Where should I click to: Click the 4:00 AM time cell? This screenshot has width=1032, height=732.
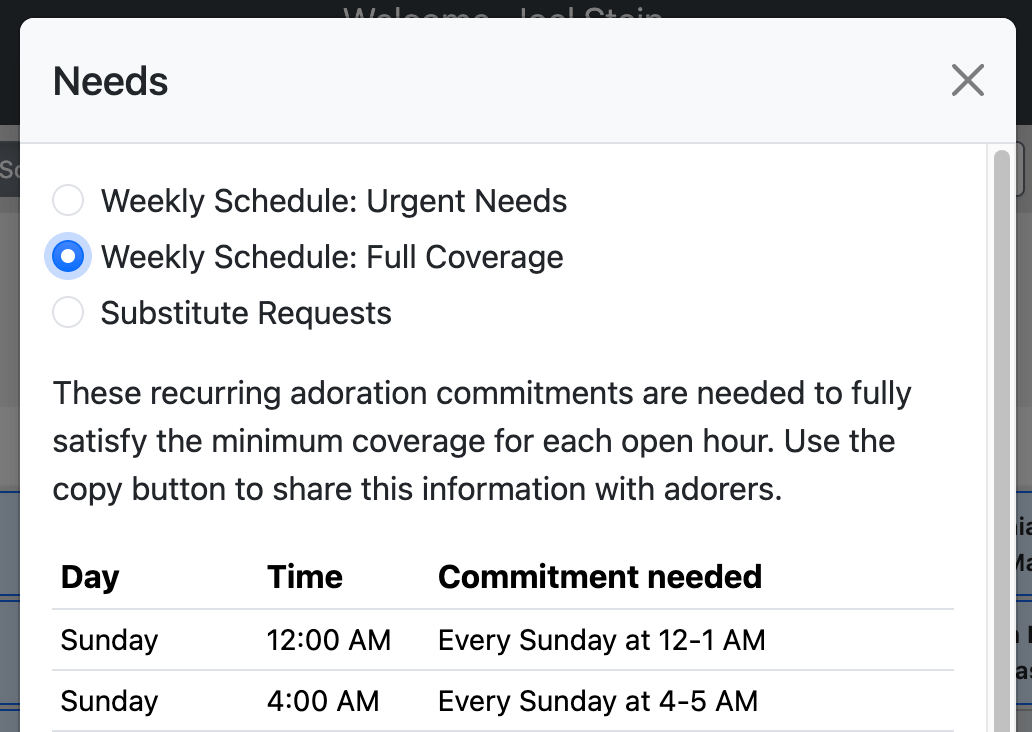[323, 701]
